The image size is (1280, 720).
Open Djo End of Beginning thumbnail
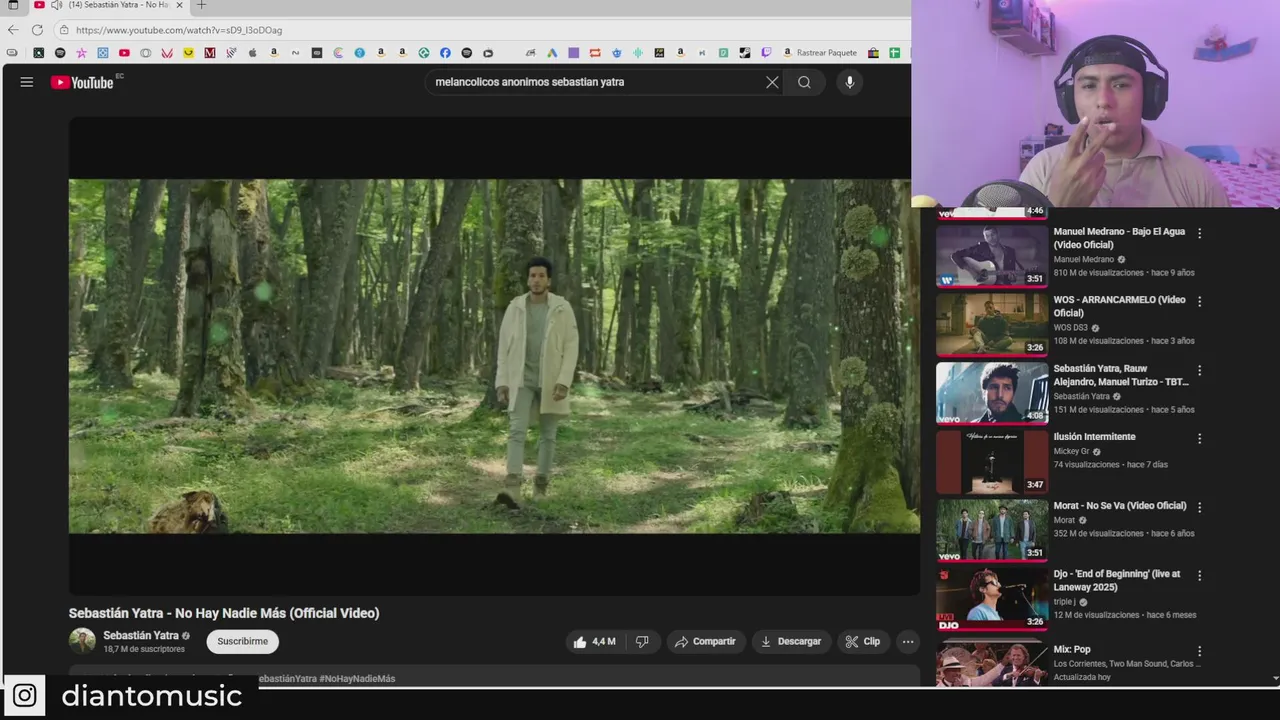click(992, 599)
